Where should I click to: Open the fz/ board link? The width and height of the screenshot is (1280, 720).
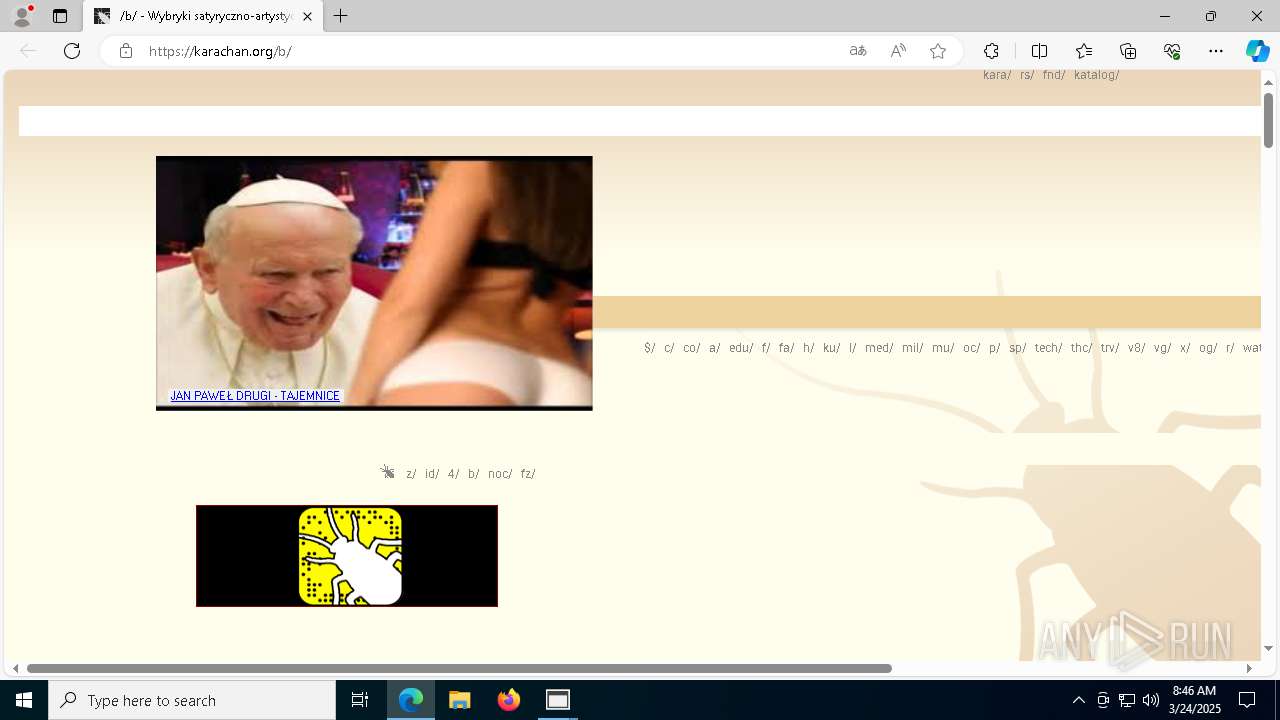528,474
